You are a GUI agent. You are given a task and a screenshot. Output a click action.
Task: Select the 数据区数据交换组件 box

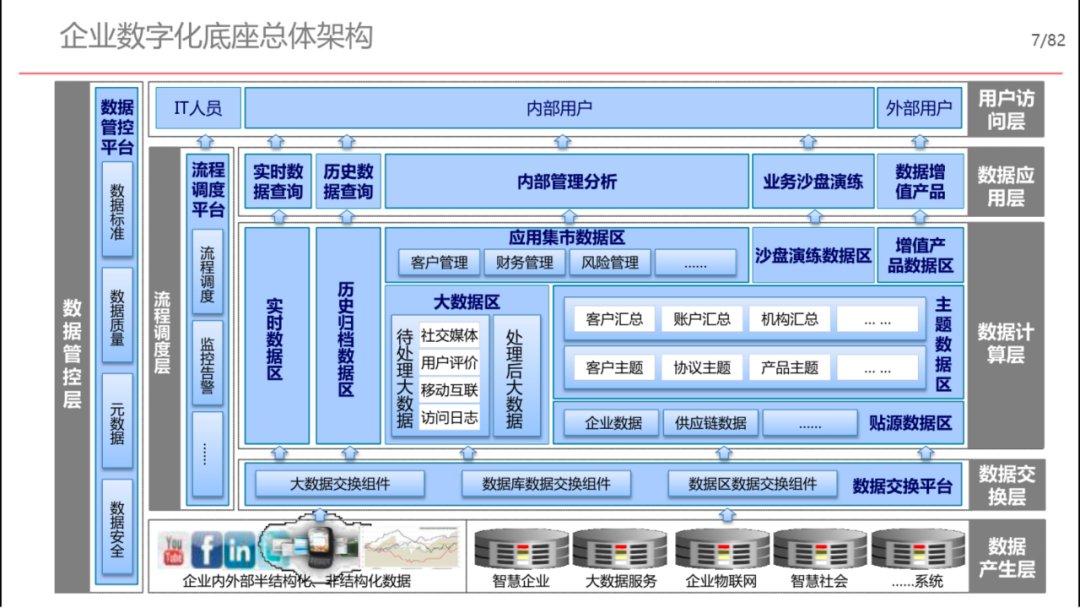coord(753,484)
